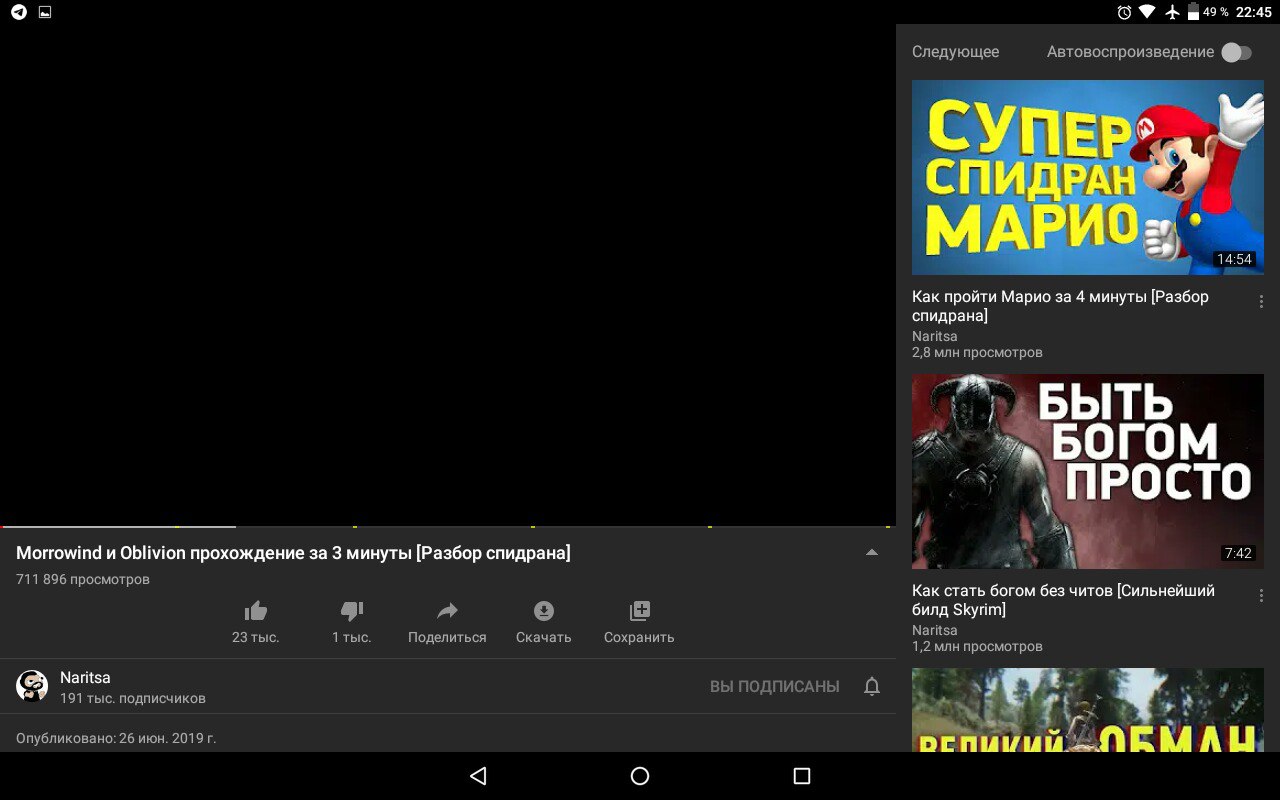Click Naritsa name under the Skyrim video
The image size is (1280, 800).
coord(935,630)
